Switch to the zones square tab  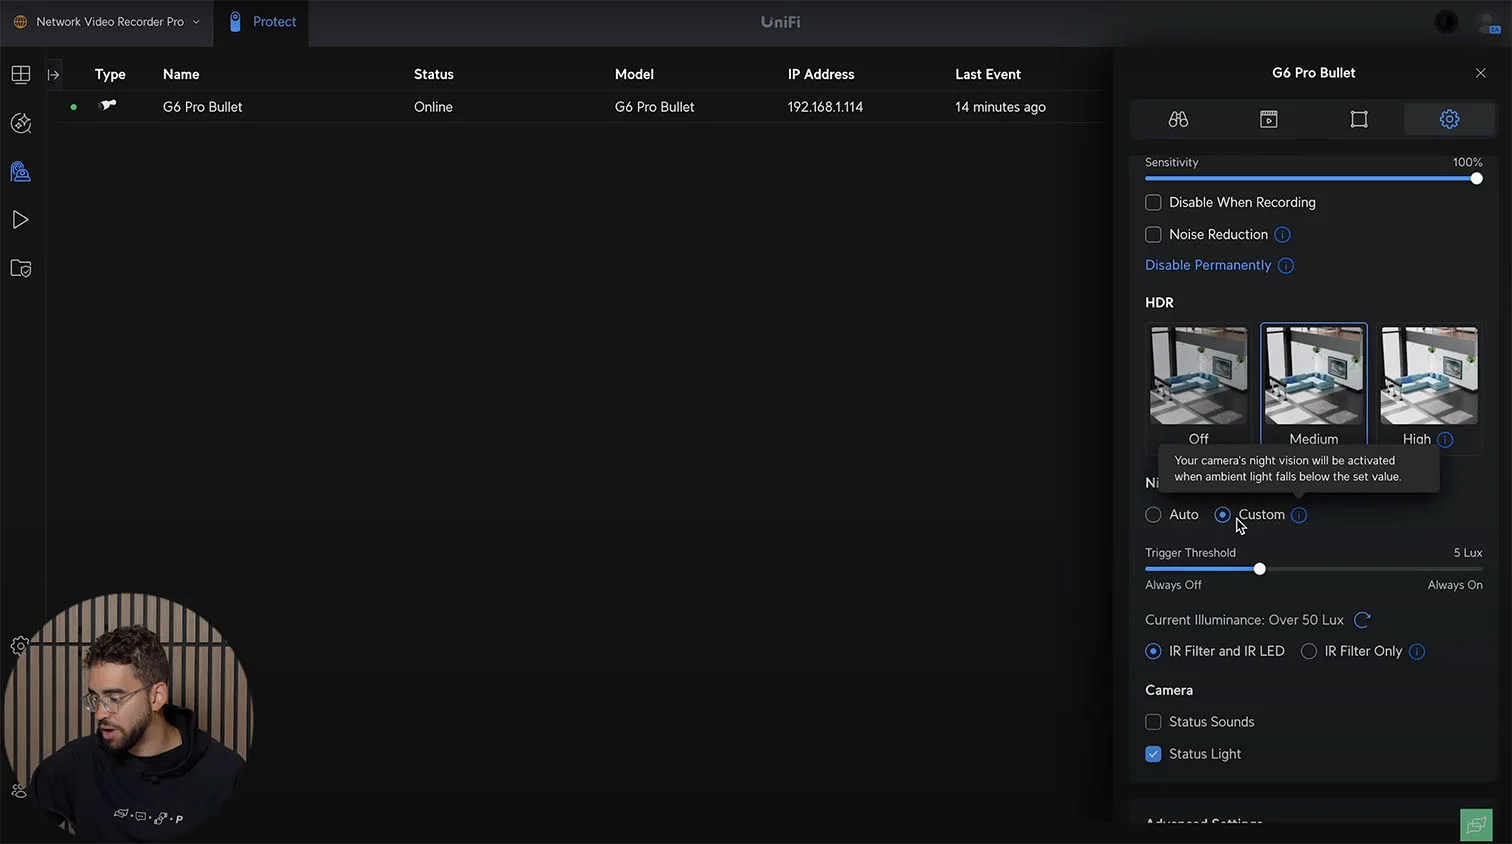tap(1359, 119)
